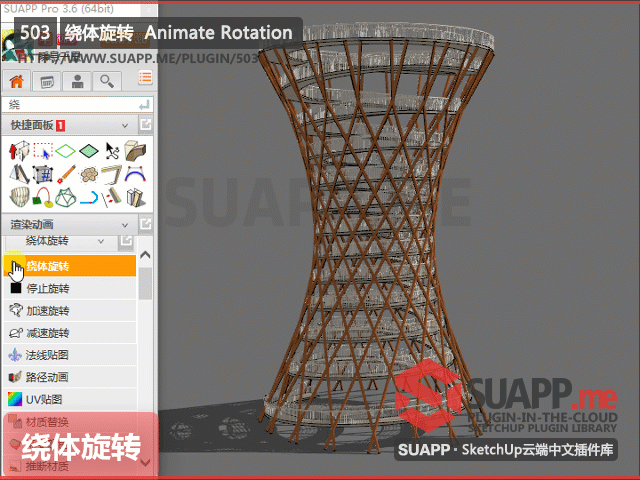Select the triangular mirror tool icon

[x=19, y=174]
